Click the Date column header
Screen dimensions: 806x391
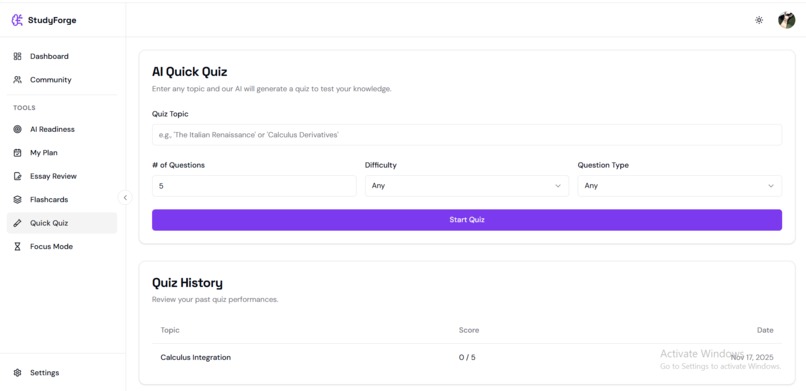pyautogui.click(x=765, y=330)
